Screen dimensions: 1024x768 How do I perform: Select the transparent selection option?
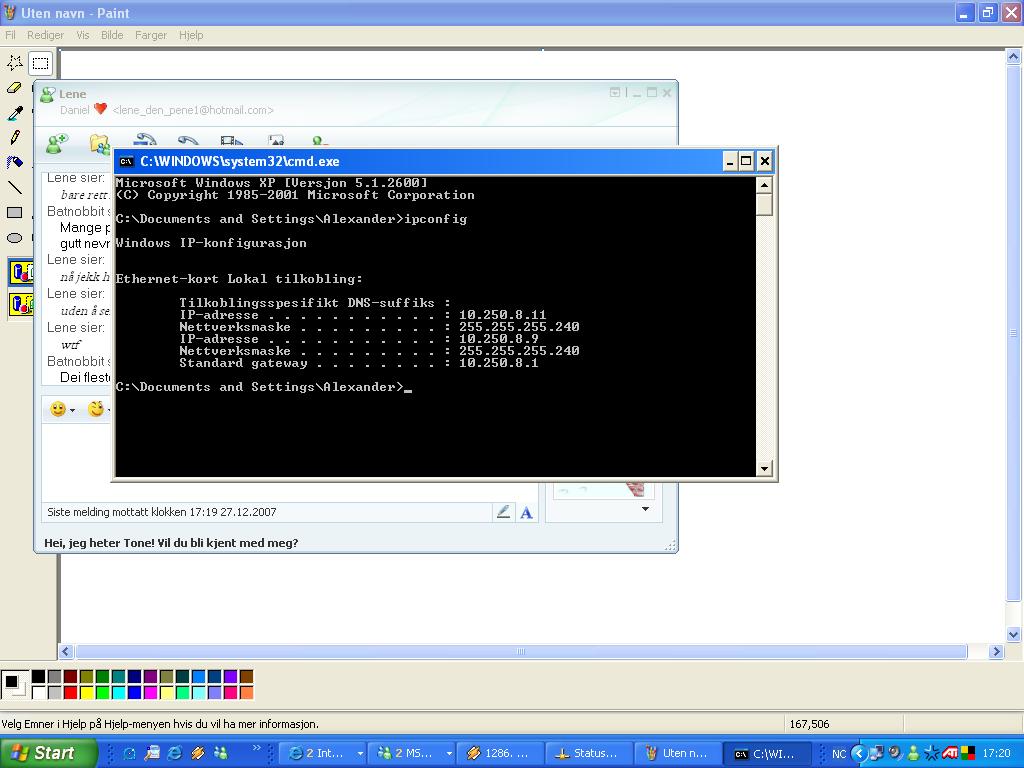[x=22, y=304]
